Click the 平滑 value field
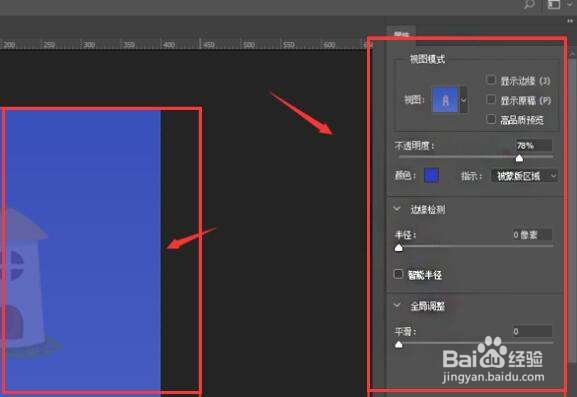577x397 pixels. [x=532, y=332]
